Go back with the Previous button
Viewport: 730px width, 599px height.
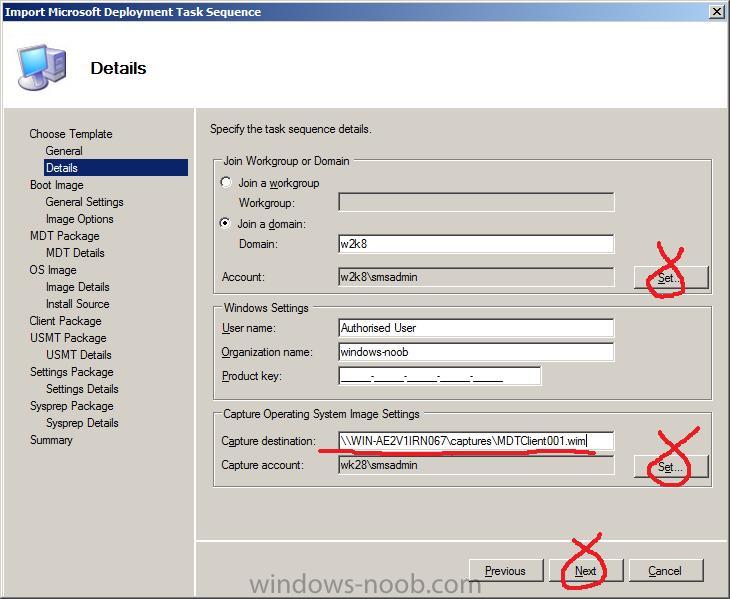point(506,571)
